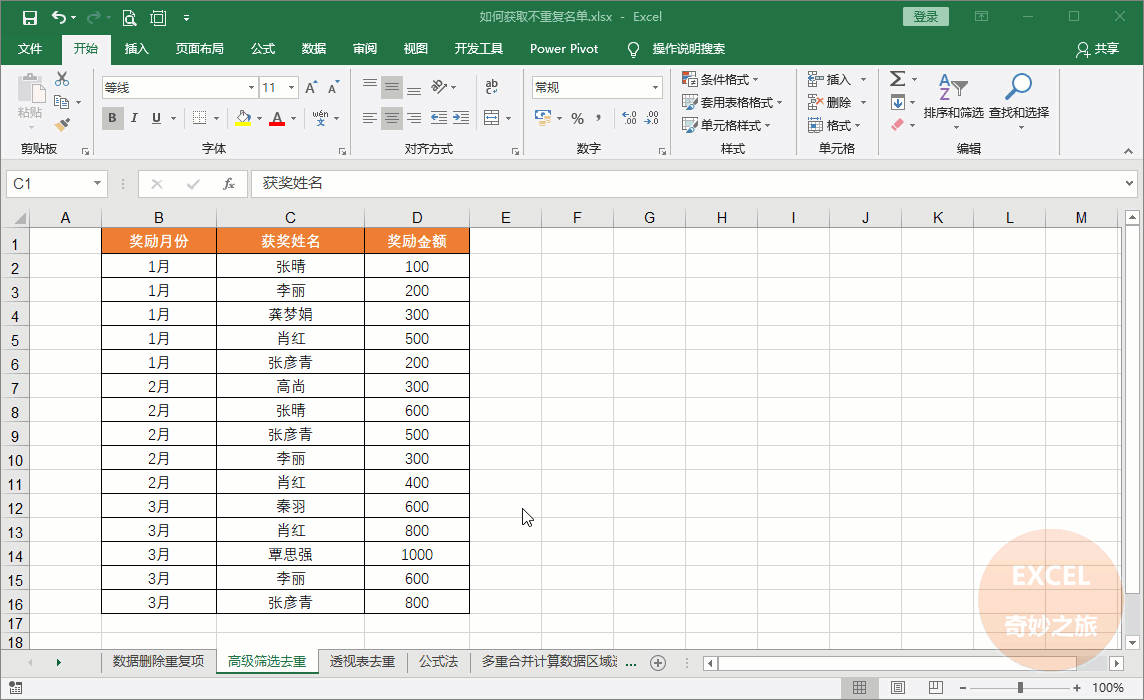Open the File (文件) tab
The width and height of the screenshot is (1144, 700).
[30, 49]
